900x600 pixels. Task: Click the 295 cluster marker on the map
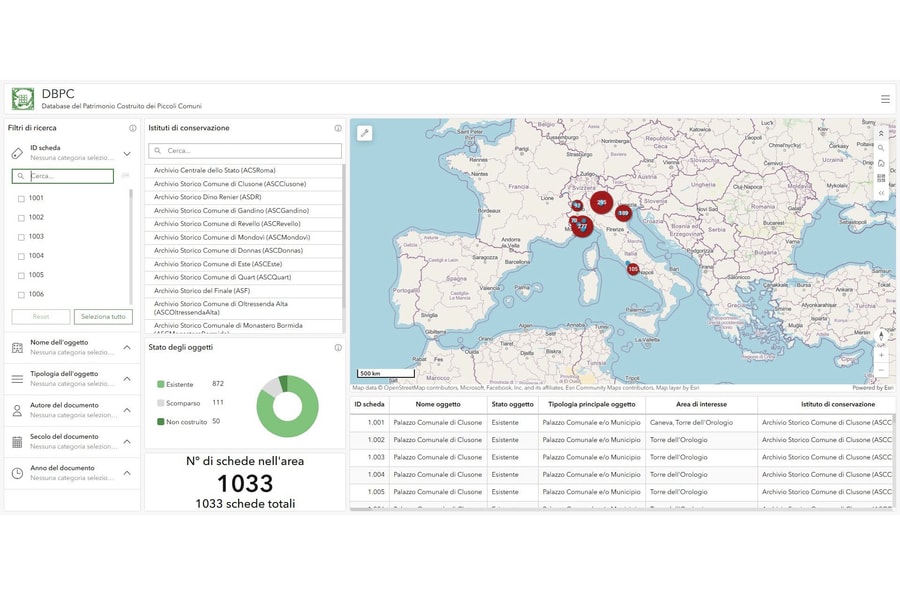(602, 202)
